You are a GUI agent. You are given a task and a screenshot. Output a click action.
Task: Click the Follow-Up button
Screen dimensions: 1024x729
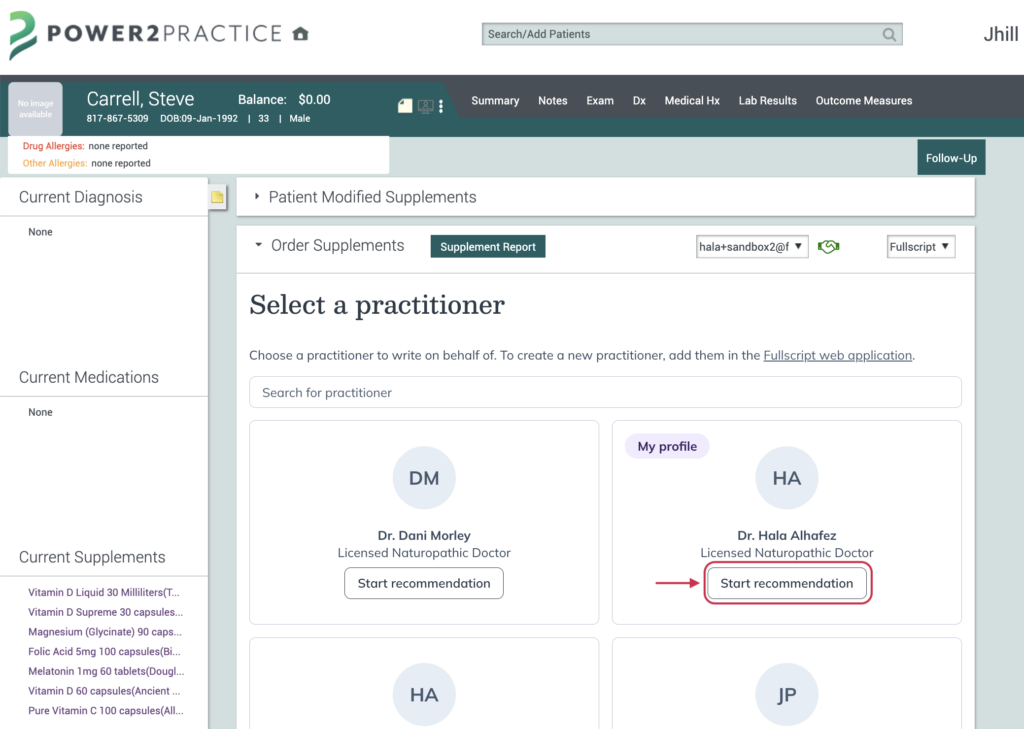tap(951, 157)
